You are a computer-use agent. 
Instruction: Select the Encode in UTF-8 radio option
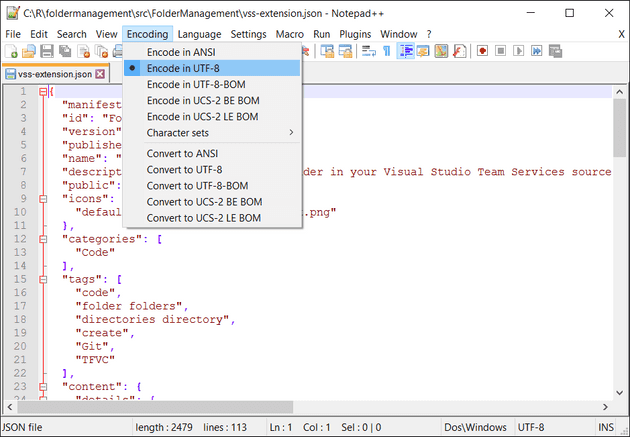coord(212,68)
